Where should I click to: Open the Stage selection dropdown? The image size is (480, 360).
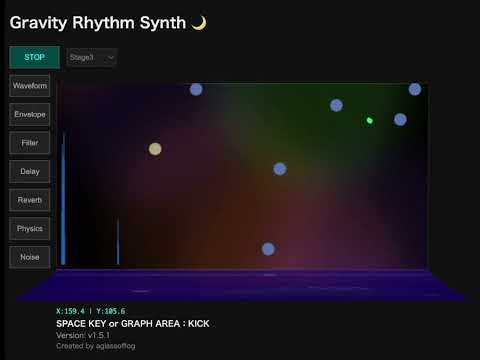point(92,58)
